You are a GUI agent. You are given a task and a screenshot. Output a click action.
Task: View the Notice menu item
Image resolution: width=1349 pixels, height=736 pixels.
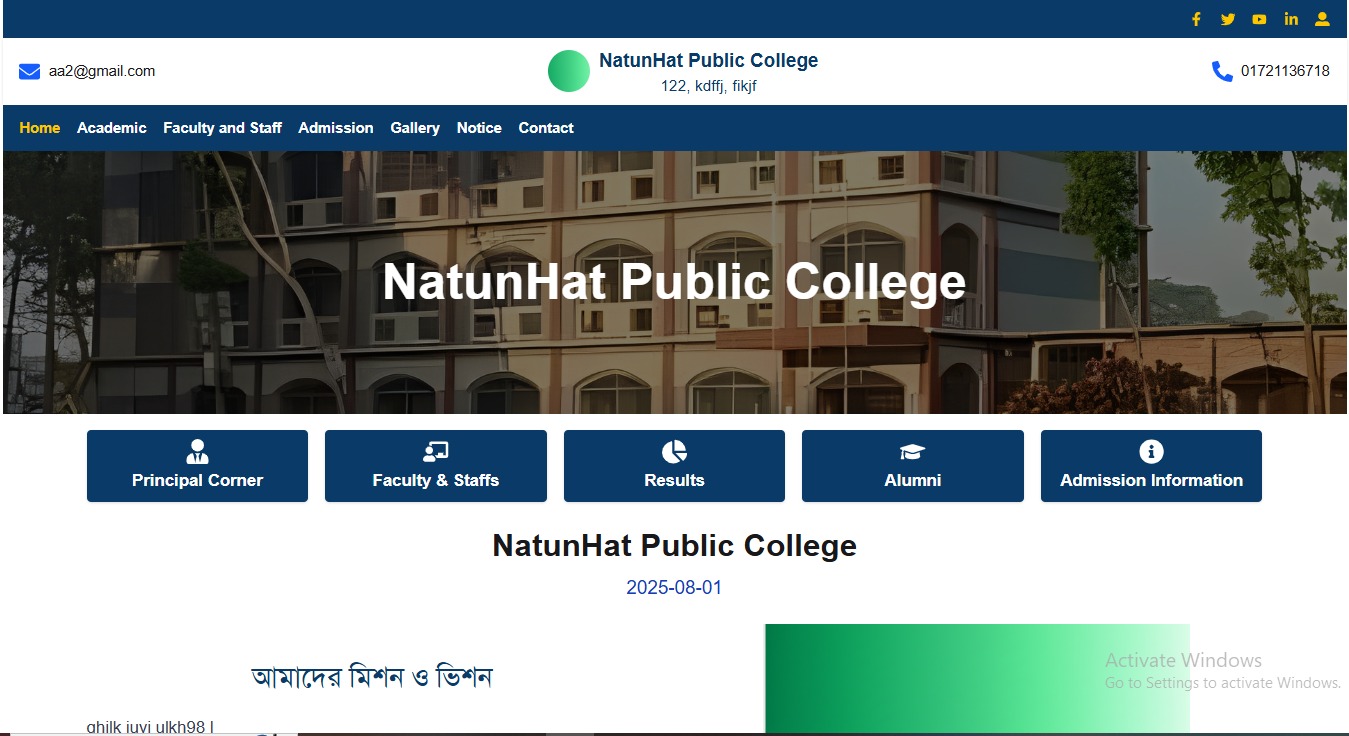coord(479,128)
